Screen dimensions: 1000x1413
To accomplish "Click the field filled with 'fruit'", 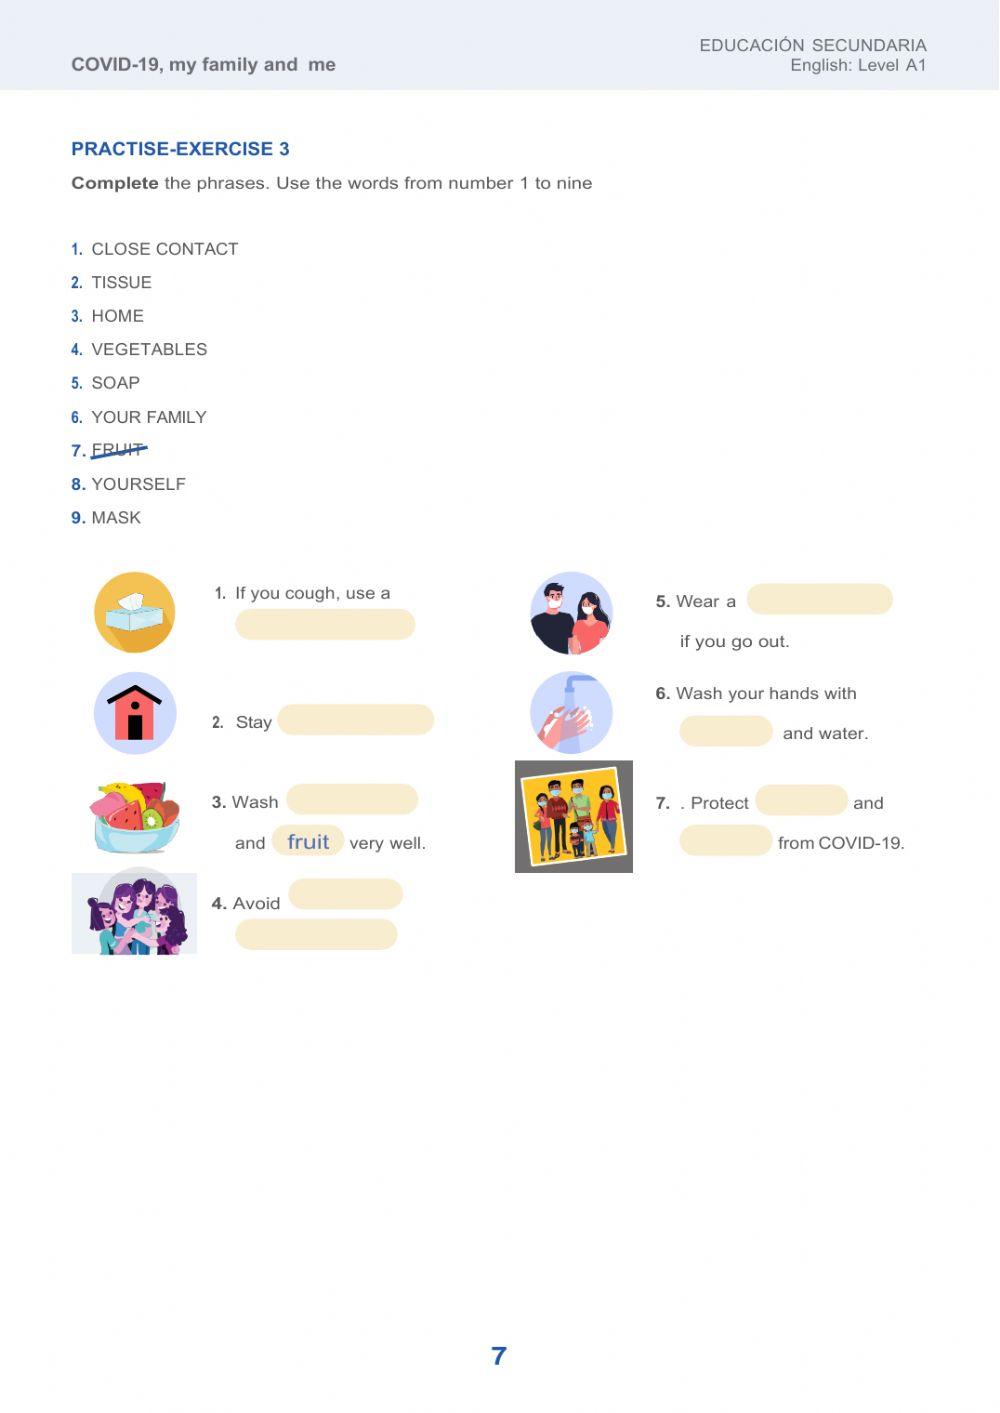I will coord(308,841).
